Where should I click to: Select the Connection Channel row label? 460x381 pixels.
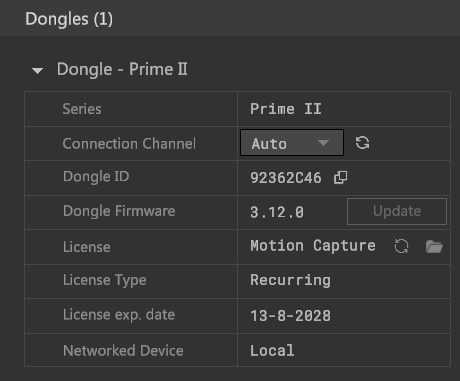pos(129,144)
